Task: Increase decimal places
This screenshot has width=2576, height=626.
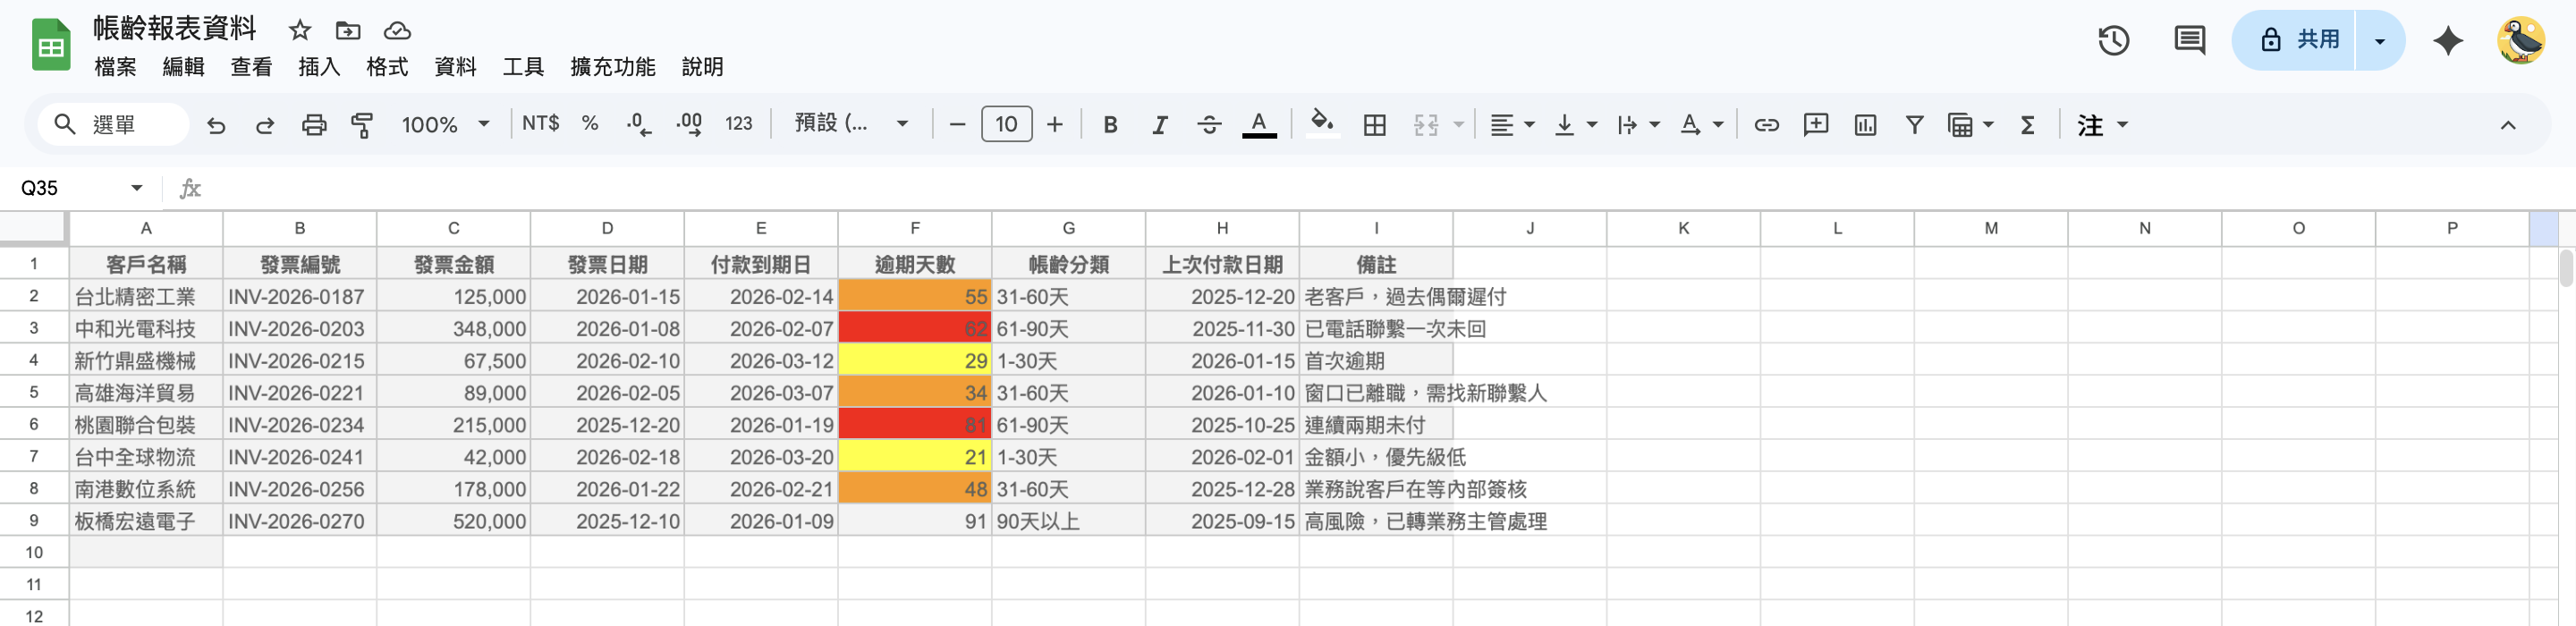Action: tap(689, 125)
